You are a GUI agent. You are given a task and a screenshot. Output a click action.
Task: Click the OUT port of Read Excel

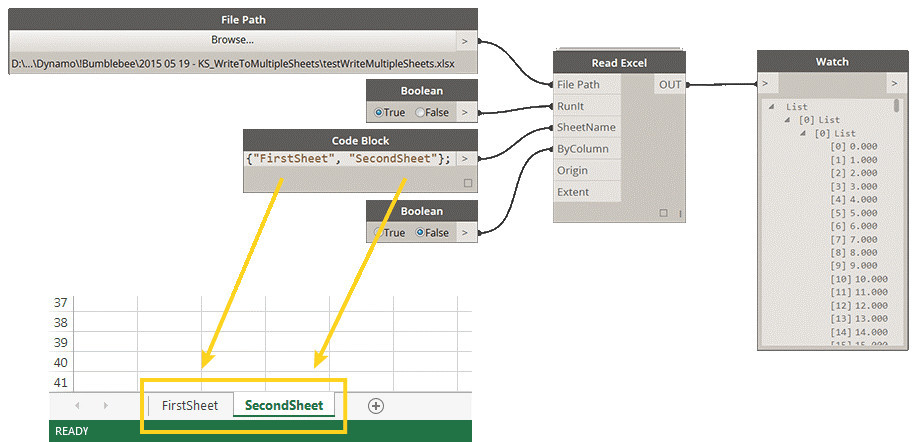coord(669,85)
